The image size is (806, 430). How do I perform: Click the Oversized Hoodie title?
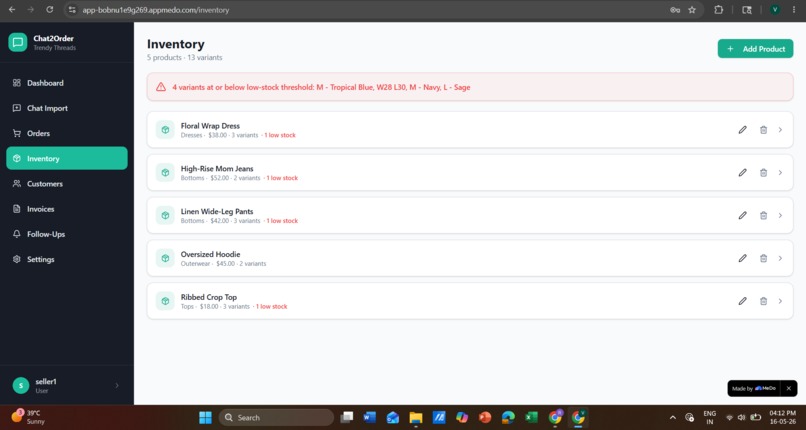tap(210, 254)
